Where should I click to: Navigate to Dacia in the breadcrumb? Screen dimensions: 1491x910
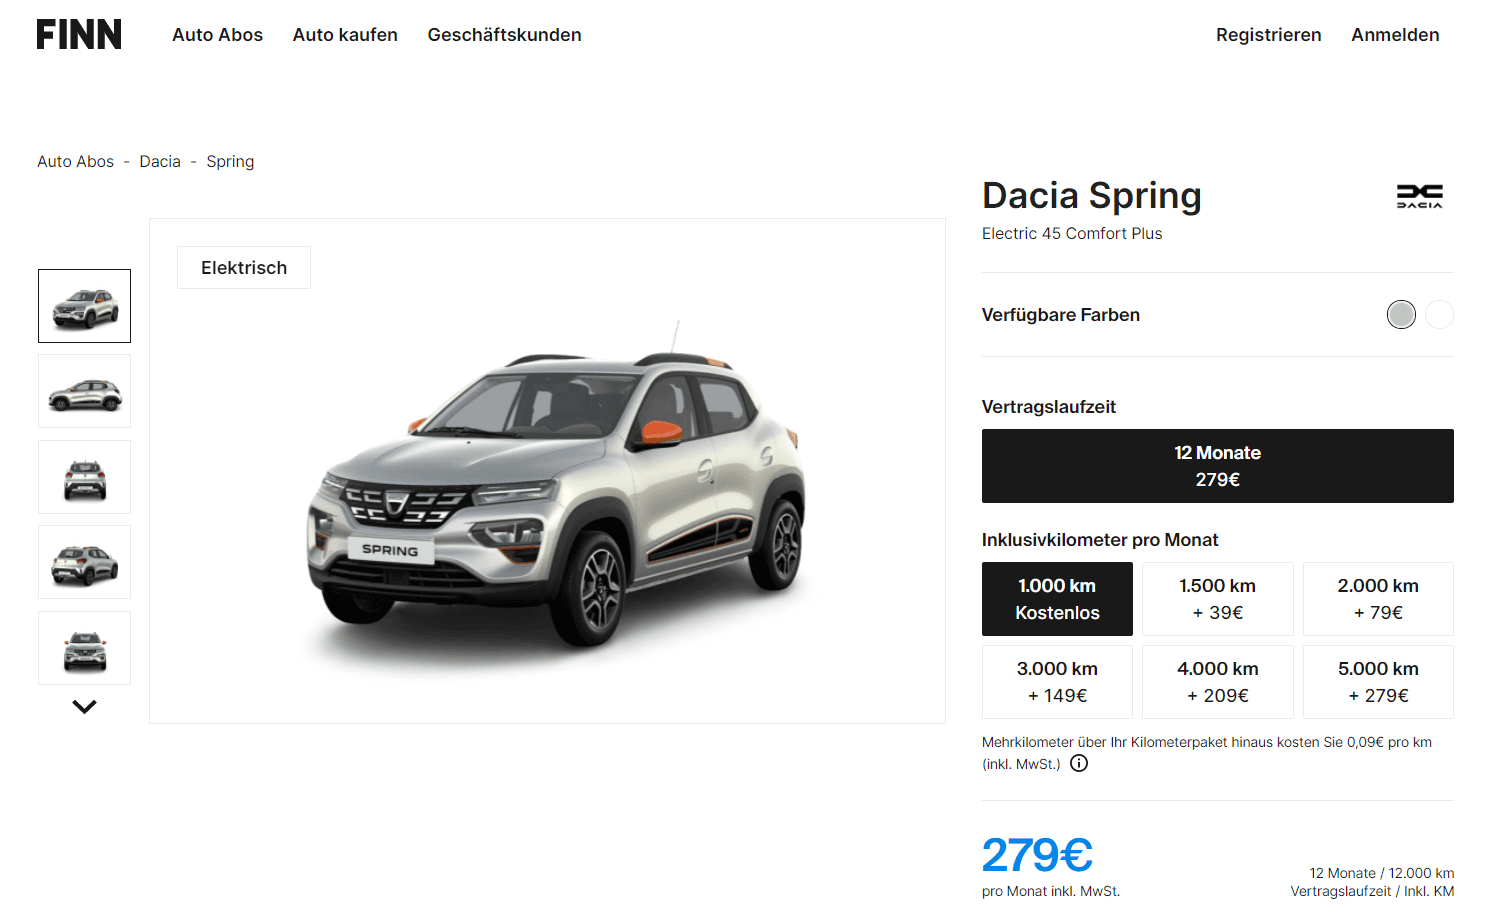[160, 161]
